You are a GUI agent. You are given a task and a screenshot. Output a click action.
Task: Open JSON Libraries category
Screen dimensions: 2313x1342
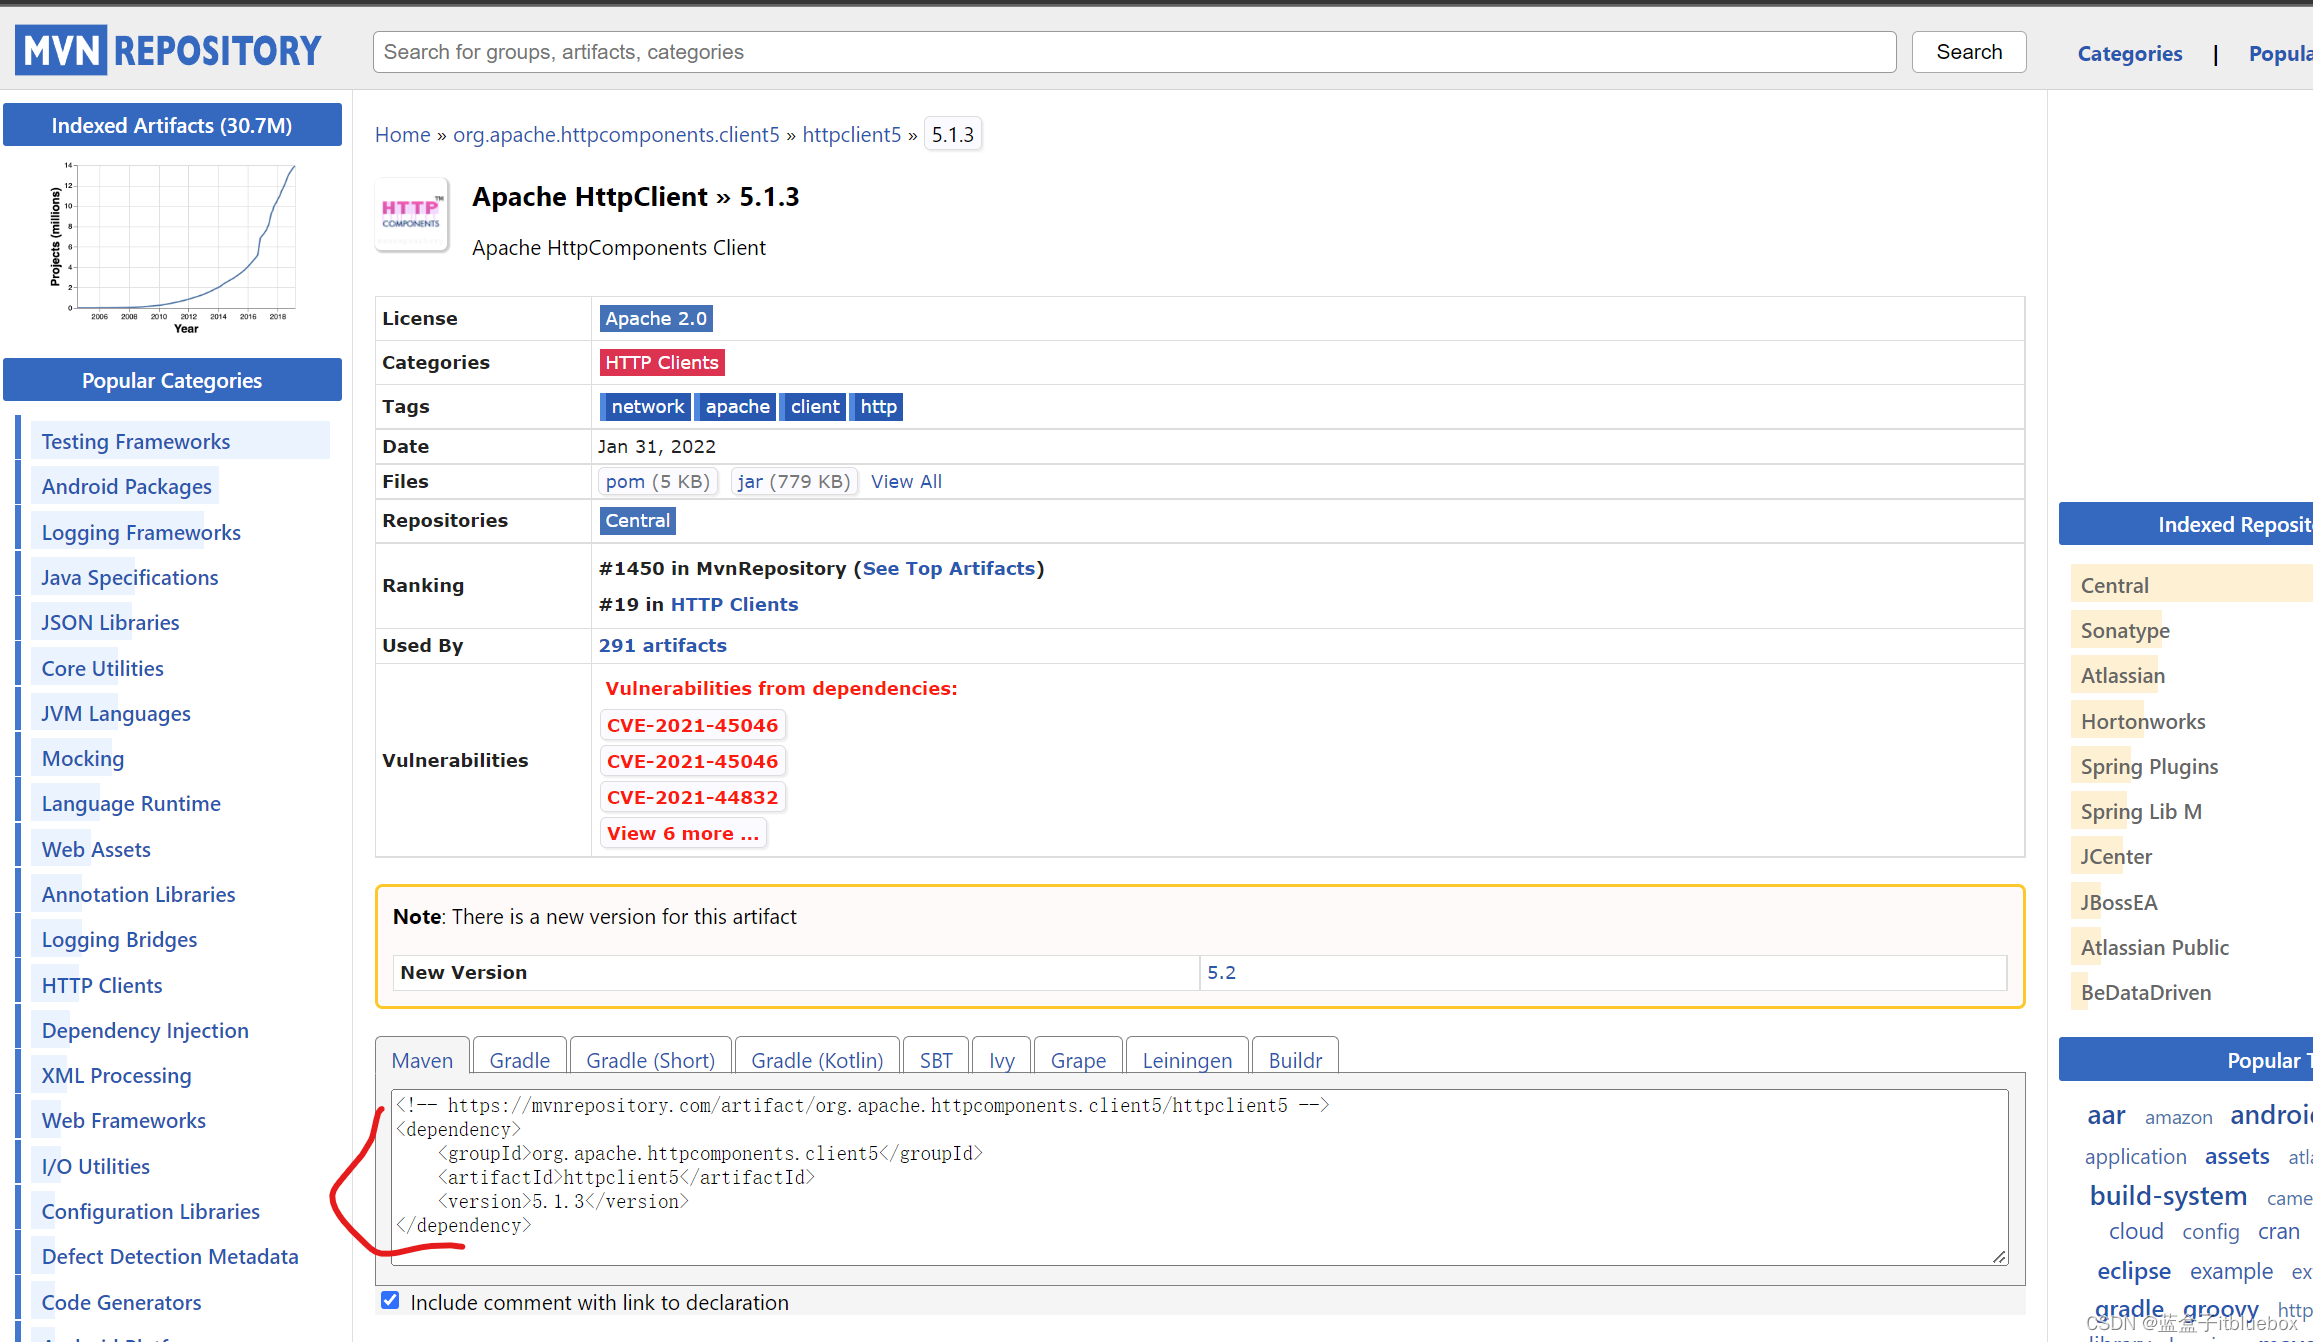[110, 622]
